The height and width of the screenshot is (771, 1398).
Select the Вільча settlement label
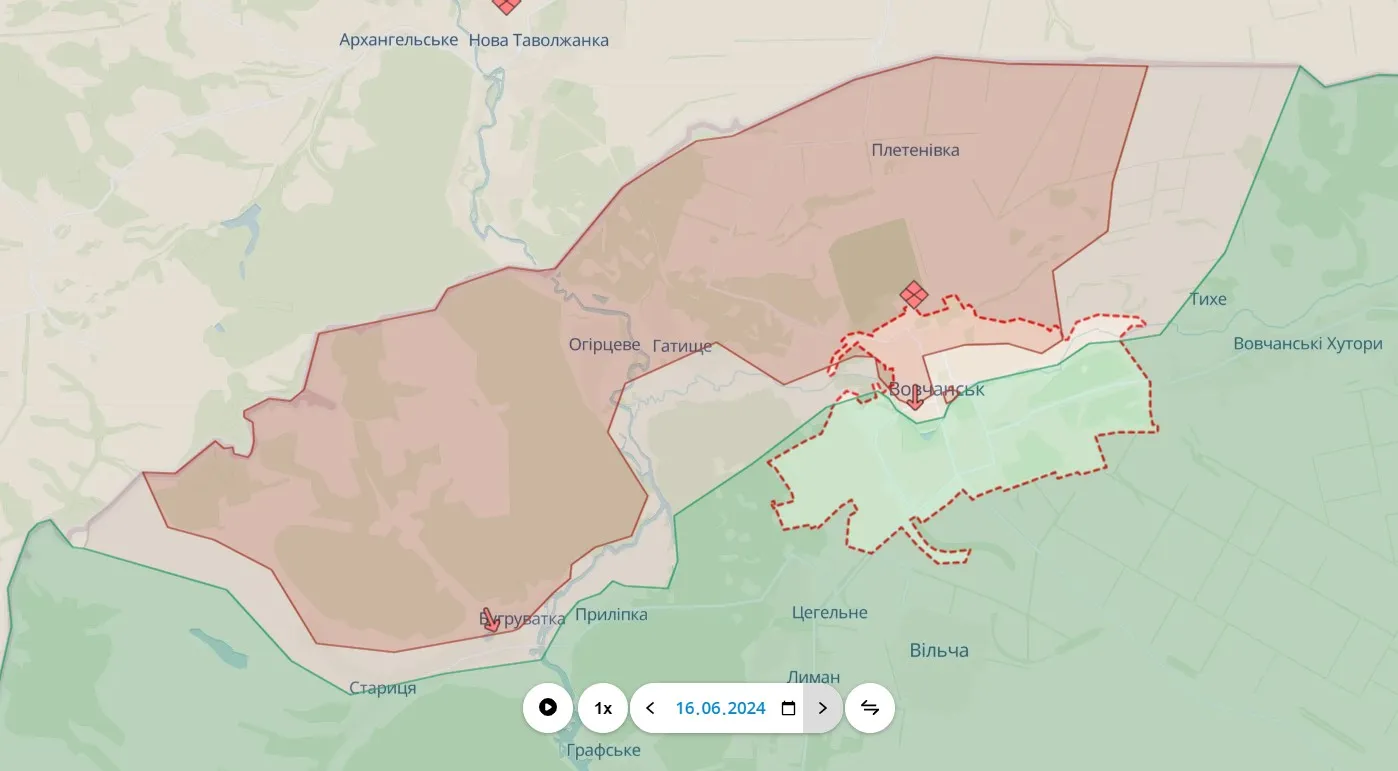(941, 649)
